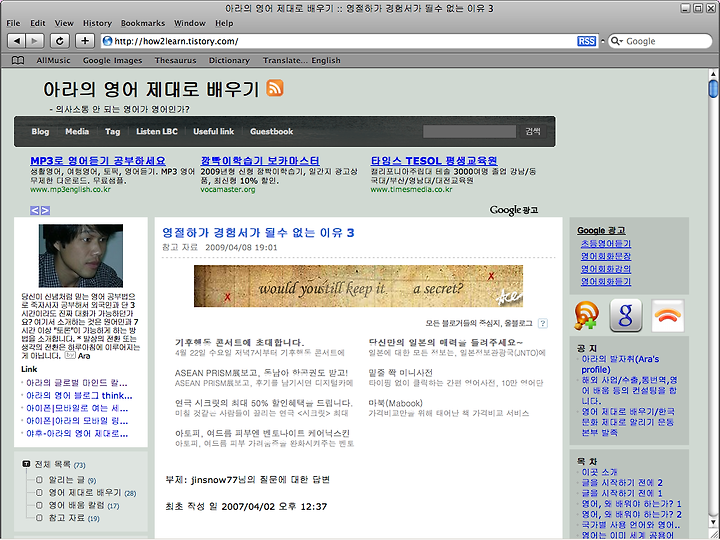
Task: Open the 영어회화듣기 Google ad link
Action: 606,281
